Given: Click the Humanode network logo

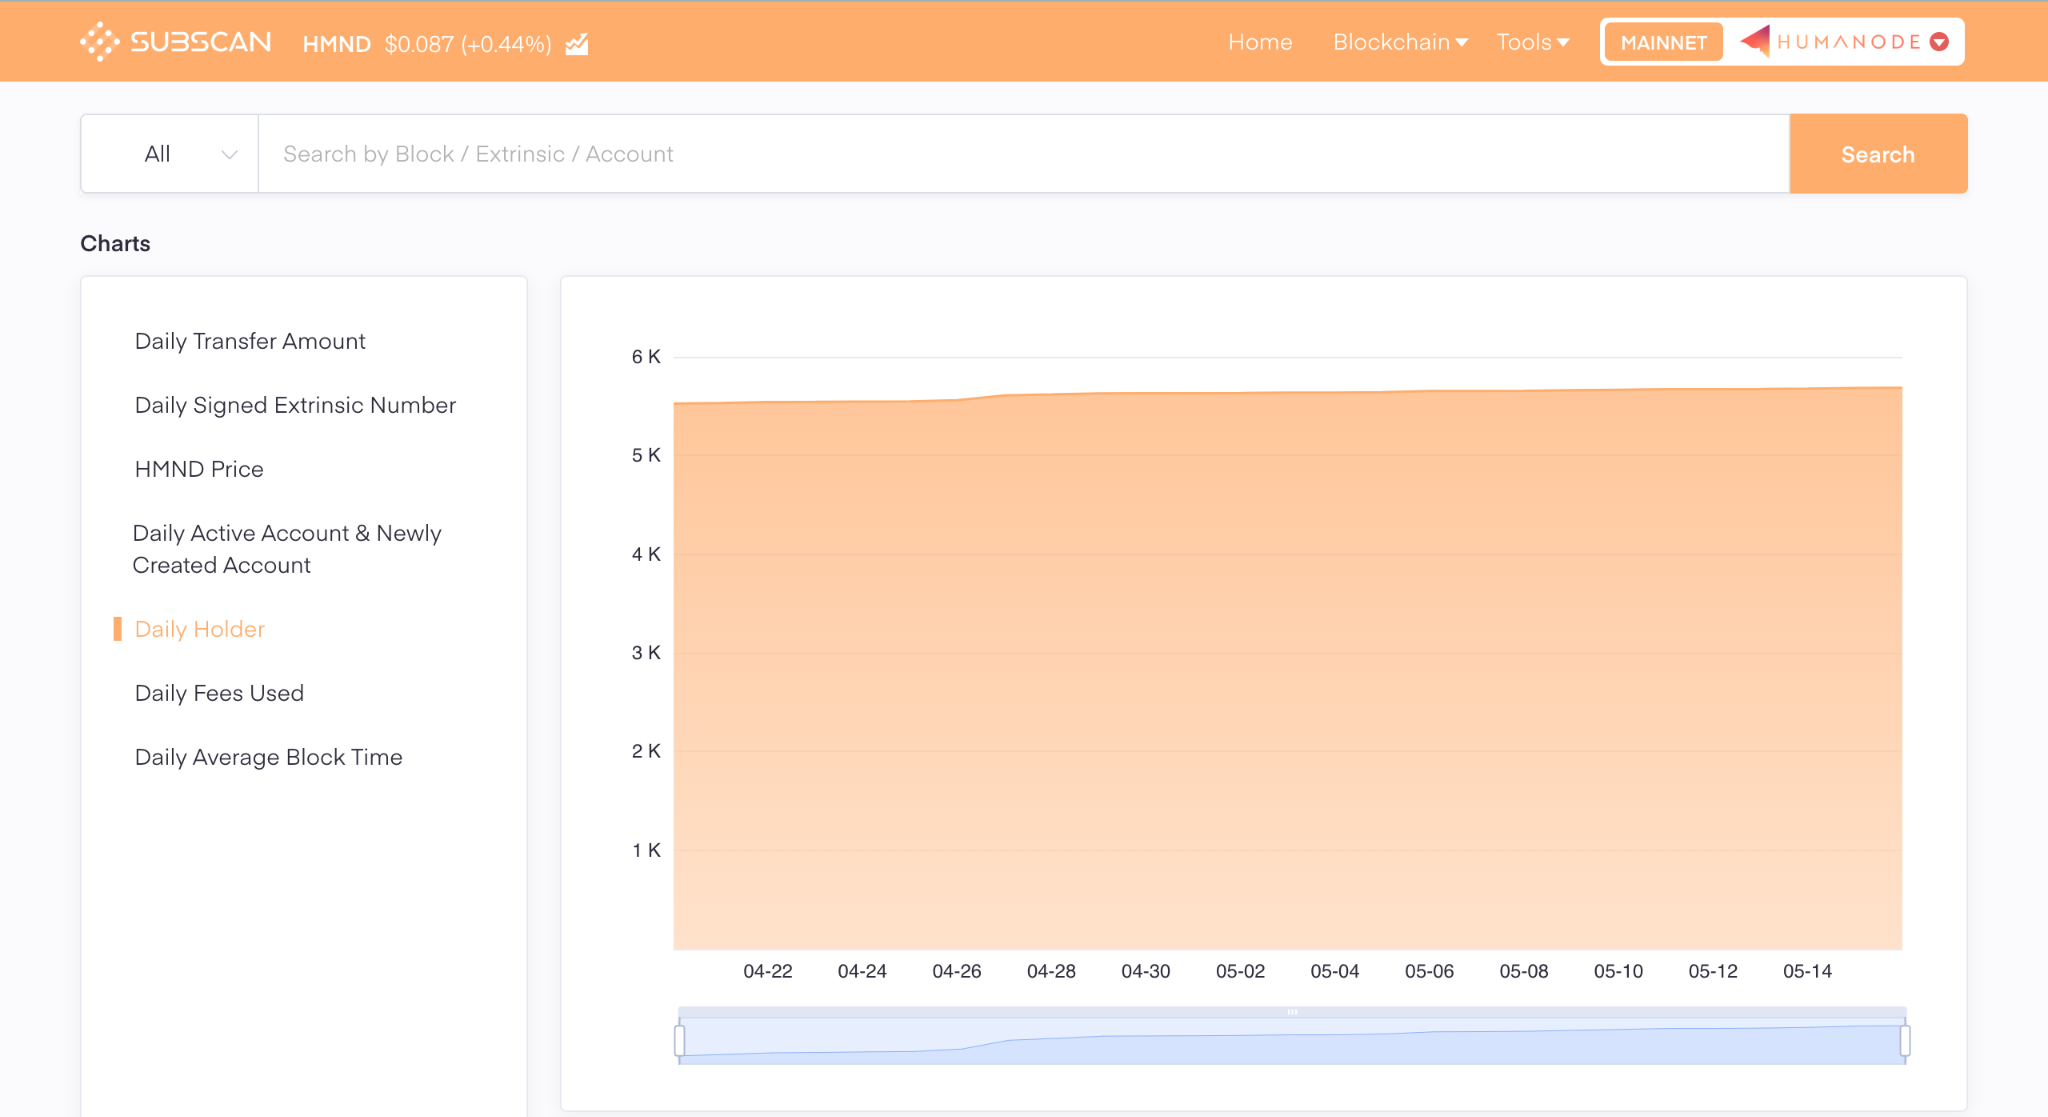Looking at the screenshot, I should pos(1830,42).
